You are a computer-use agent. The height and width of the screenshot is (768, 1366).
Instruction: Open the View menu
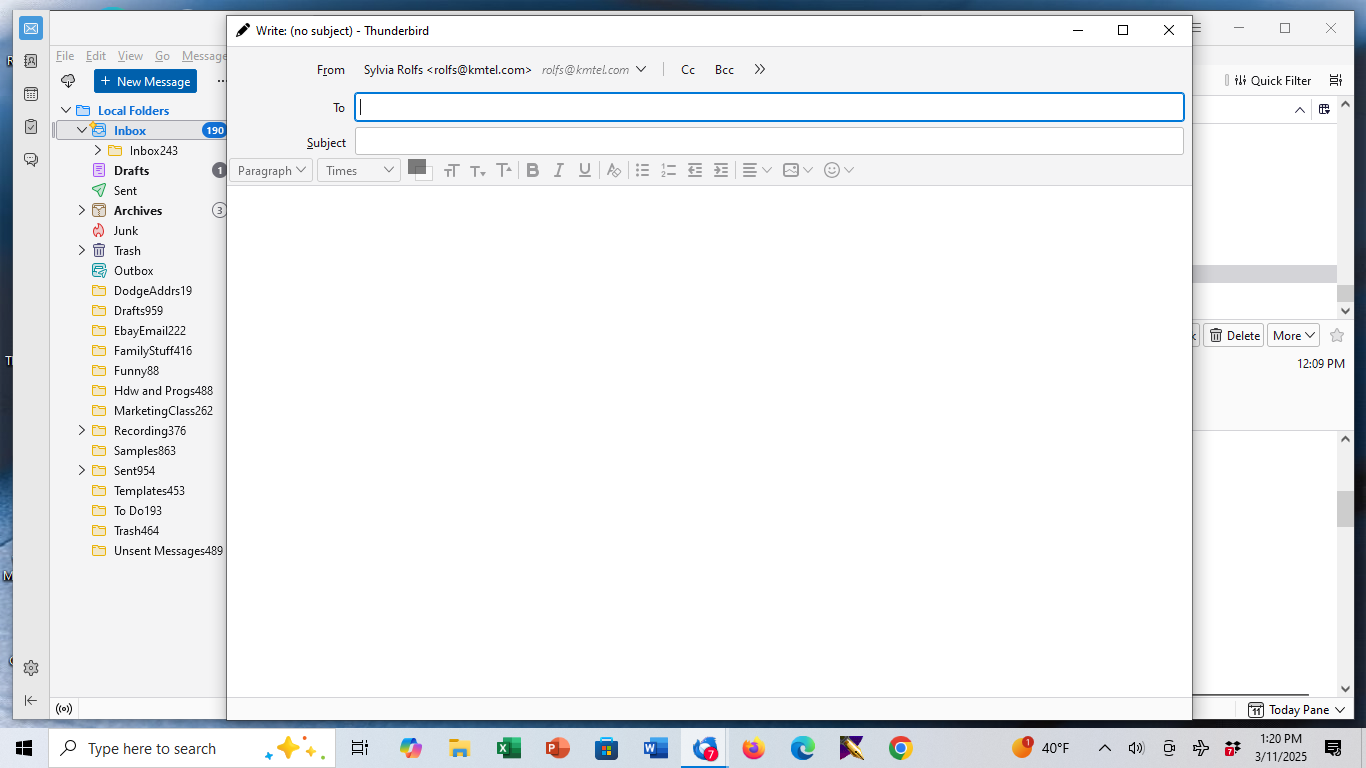[x=130, y=56]
